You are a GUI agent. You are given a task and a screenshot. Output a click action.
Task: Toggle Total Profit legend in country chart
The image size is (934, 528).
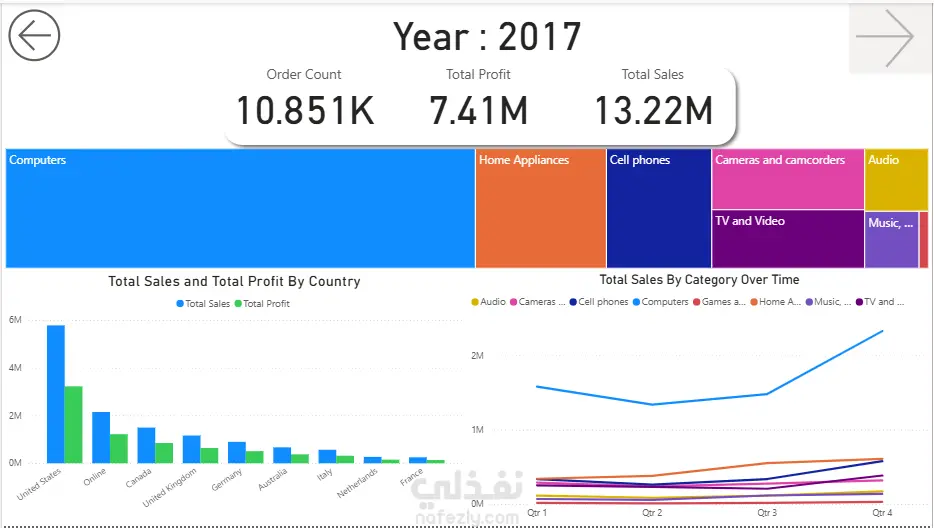pos(262,303)
